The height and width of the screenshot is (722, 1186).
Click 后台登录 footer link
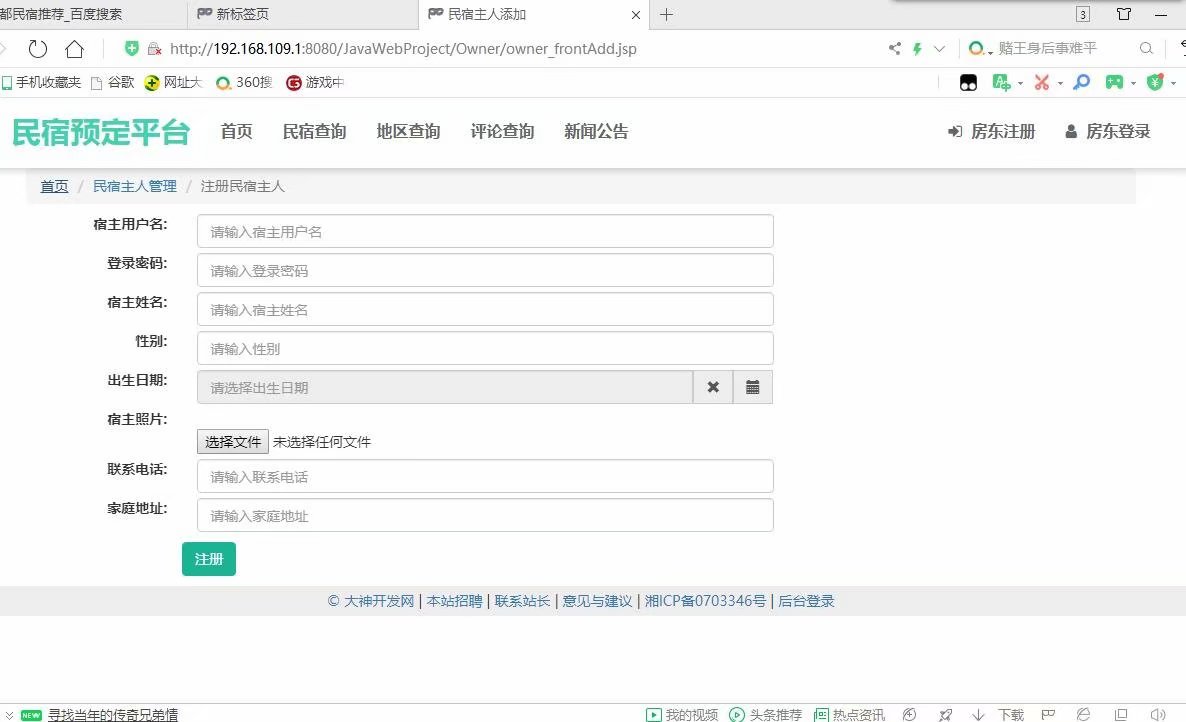806,601
